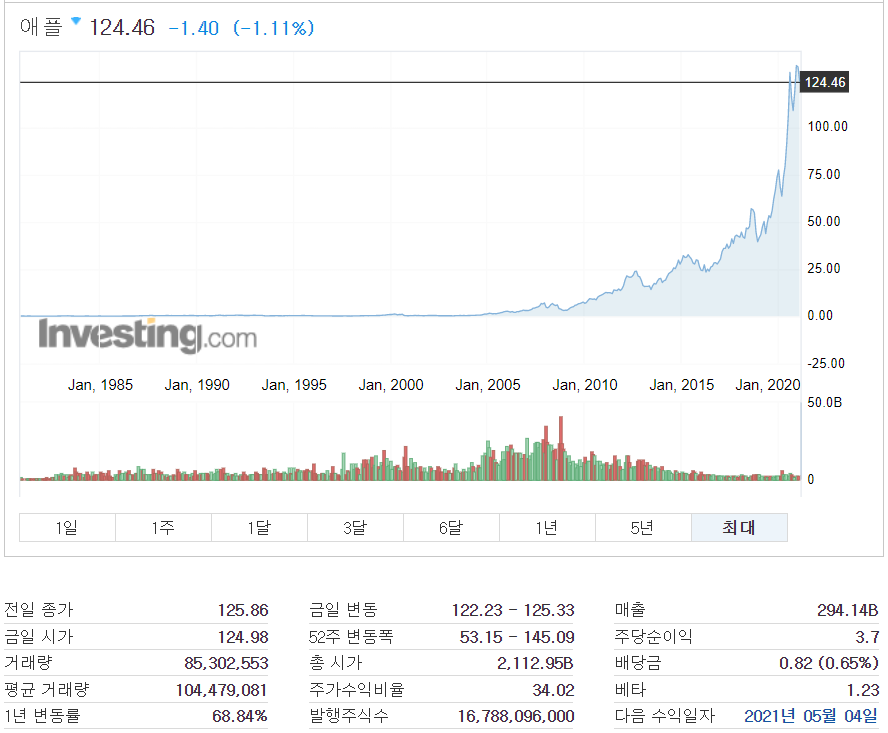Viewport: 888px width, 733px height.
Task: Select the 5년 time range tab
Action: coord(643,527)
